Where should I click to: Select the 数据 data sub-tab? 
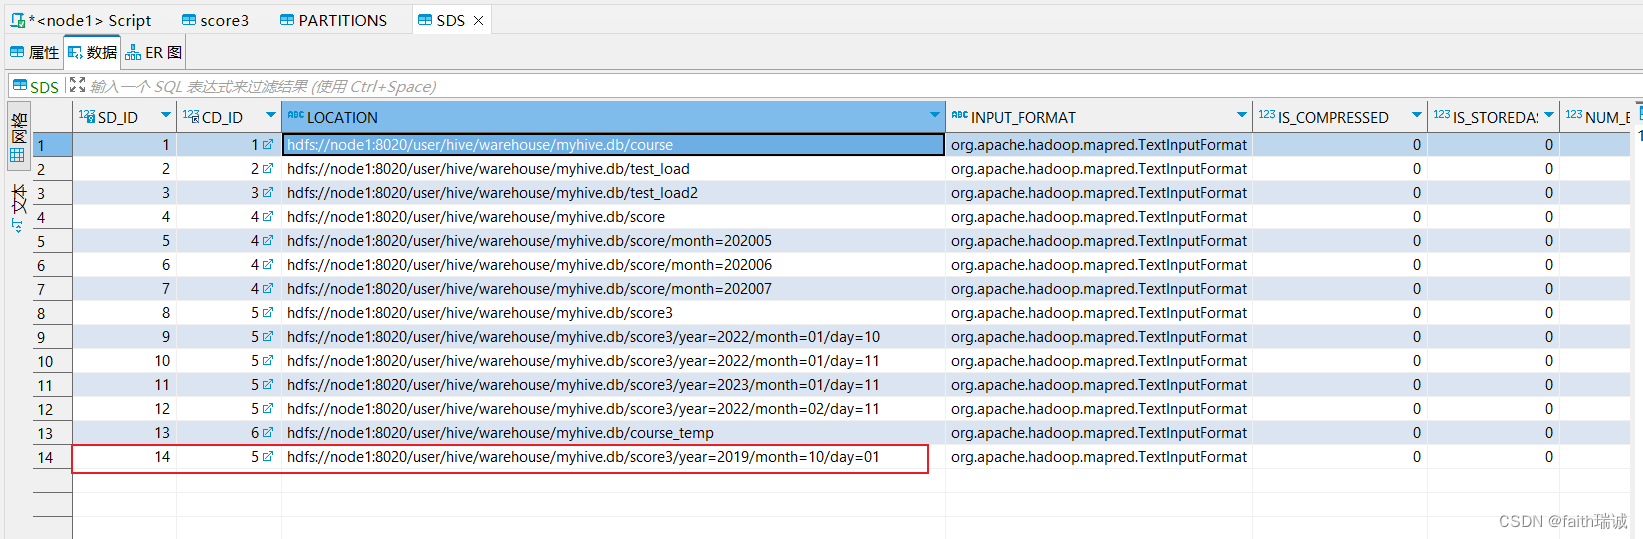click(92, 52)
